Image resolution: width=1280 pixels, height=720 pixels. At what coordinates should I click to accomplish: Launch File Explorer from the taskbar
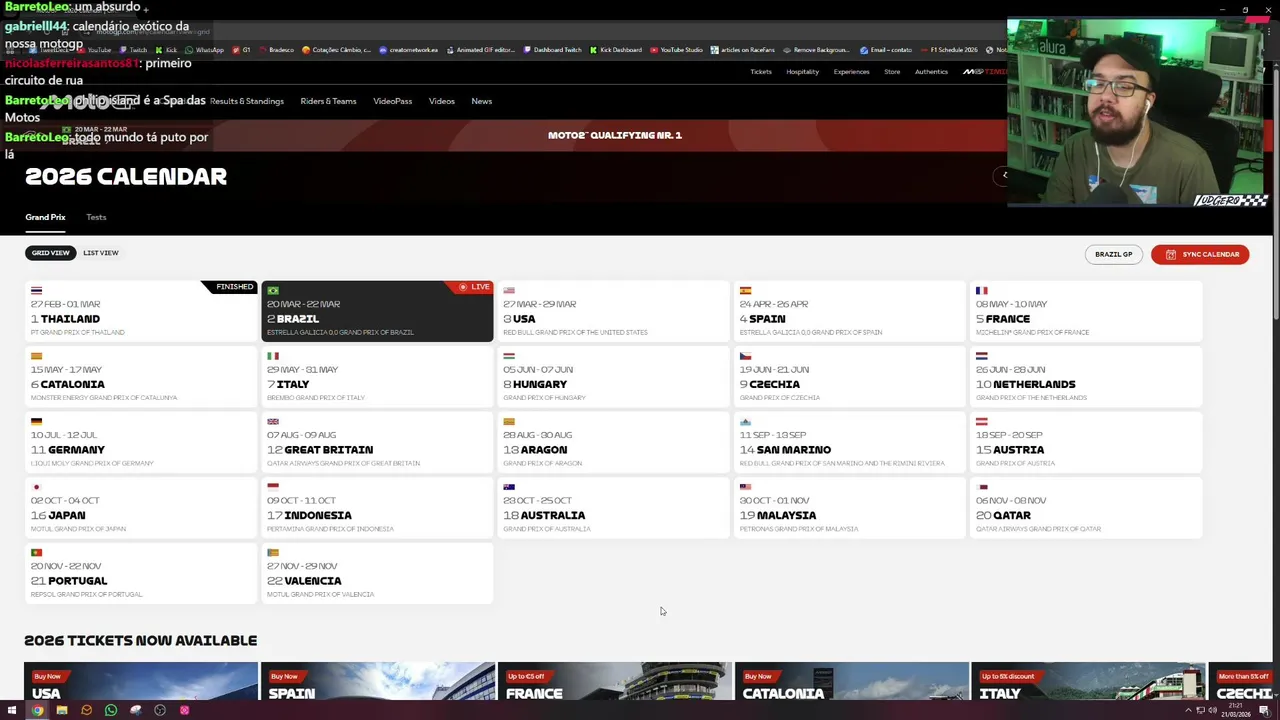[x=61, y=710]
